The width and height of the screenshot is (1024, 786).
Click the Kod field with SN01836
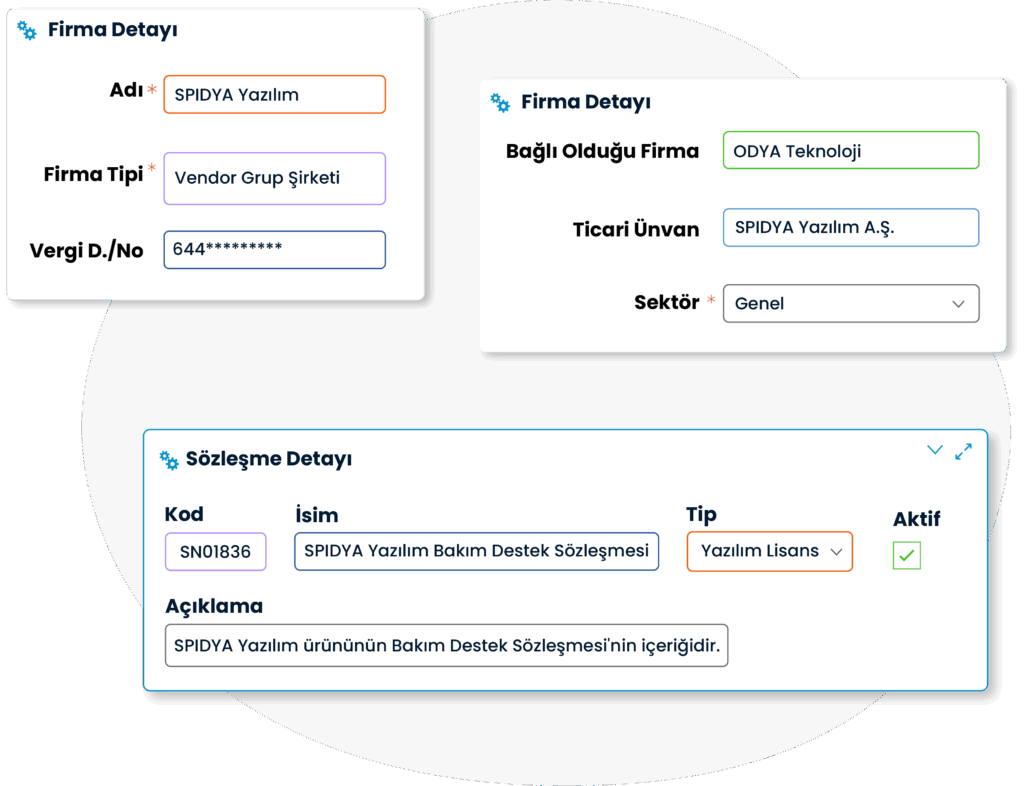pyautogui.click(x=216, y=552)
